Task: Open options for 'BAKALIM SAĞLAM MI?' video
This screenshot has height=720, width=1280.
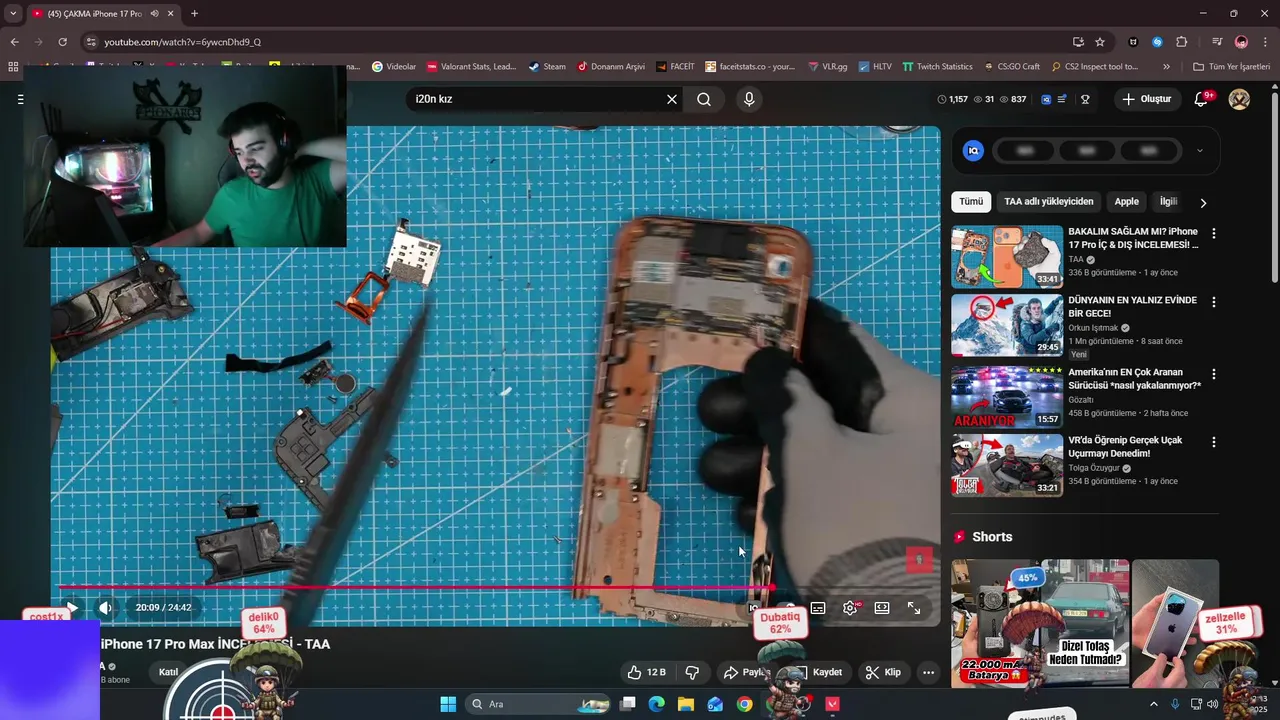Action: click(1214, 233)
